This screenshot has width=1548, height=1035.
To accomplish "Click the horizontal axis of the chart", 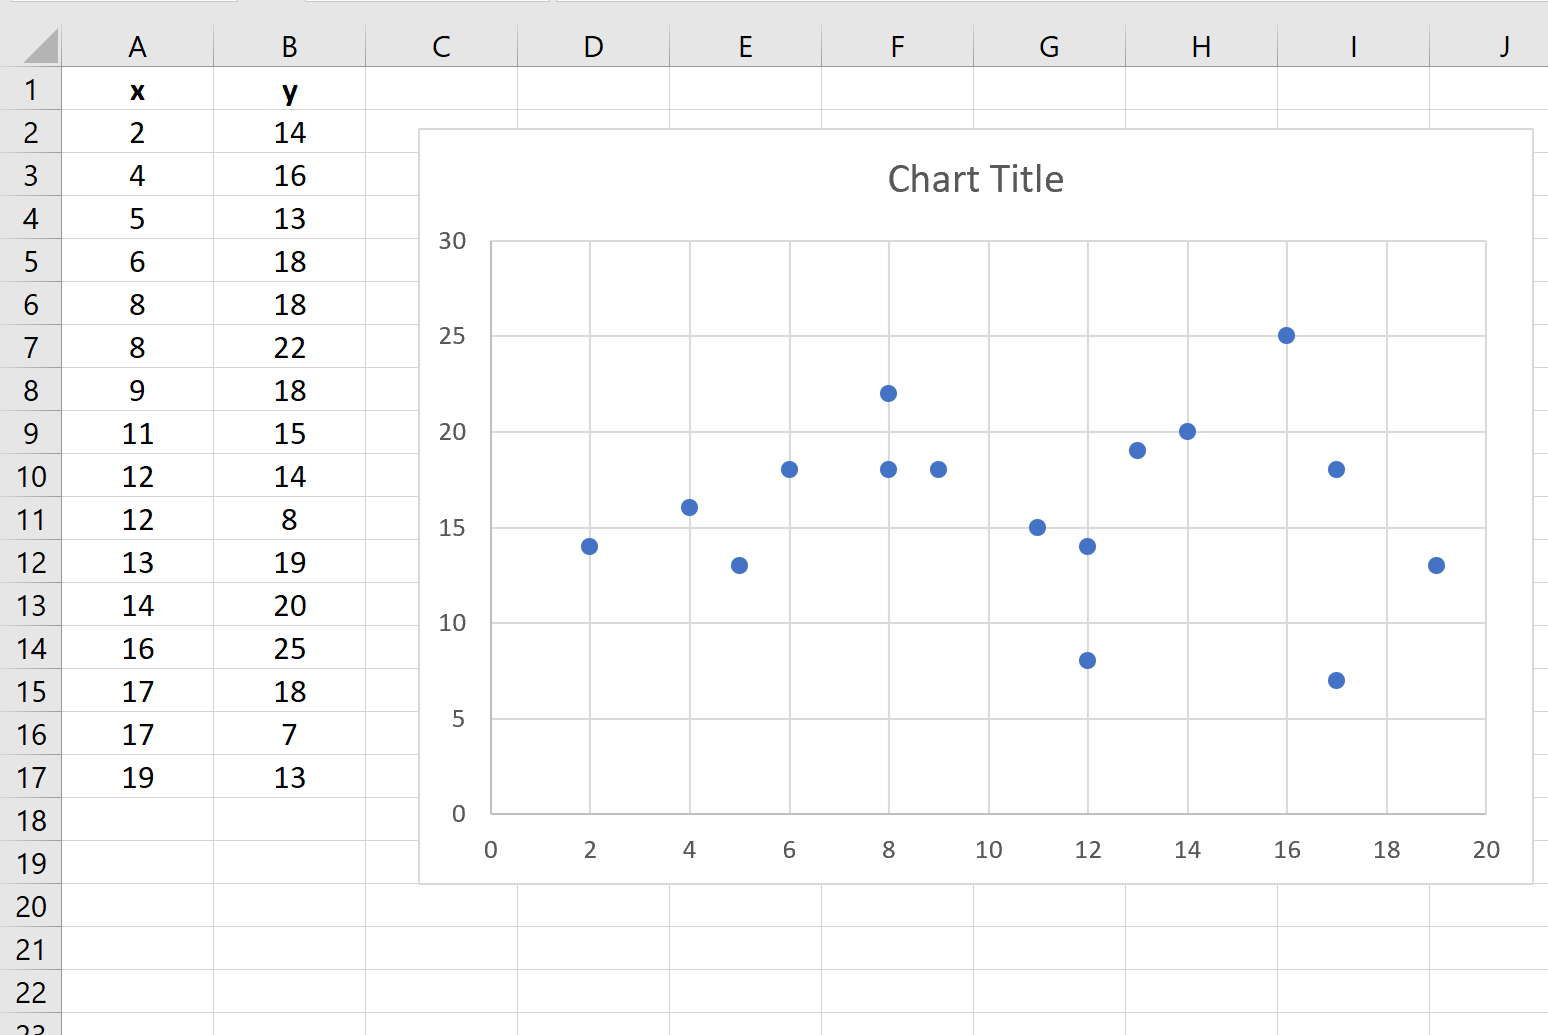I will tap(988, 849).
